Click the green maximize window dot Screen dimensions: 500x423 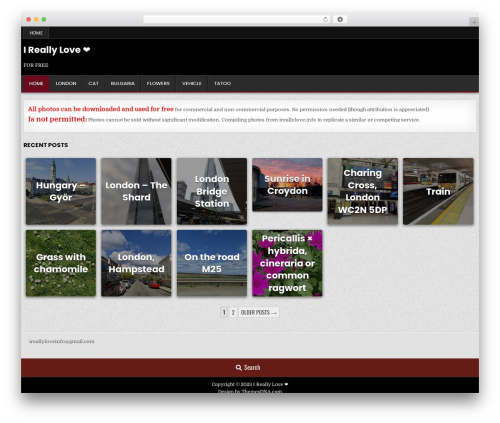point(44,20)
